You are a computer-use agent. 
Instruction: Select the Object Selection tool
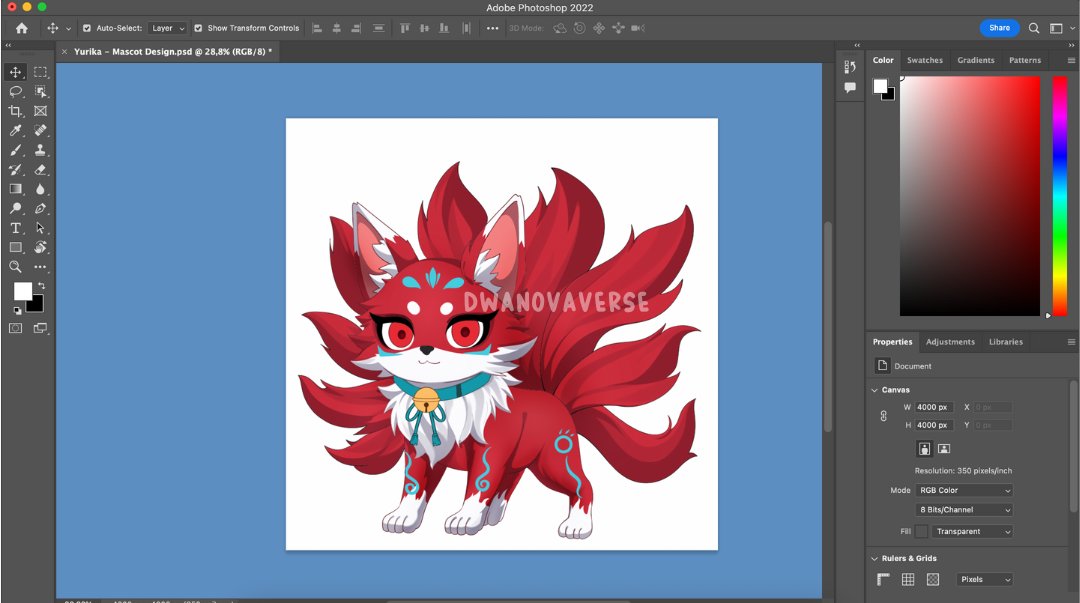point(41,92)
